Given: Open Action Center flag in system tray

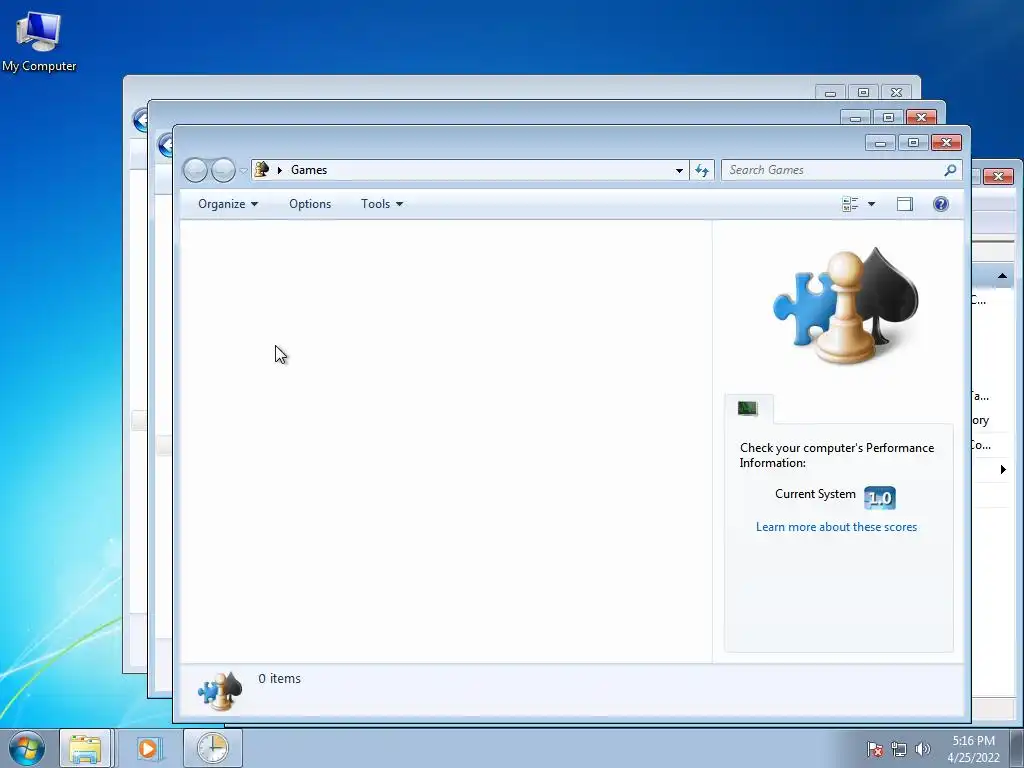Looking at the screenshot, I should point(875,749).
